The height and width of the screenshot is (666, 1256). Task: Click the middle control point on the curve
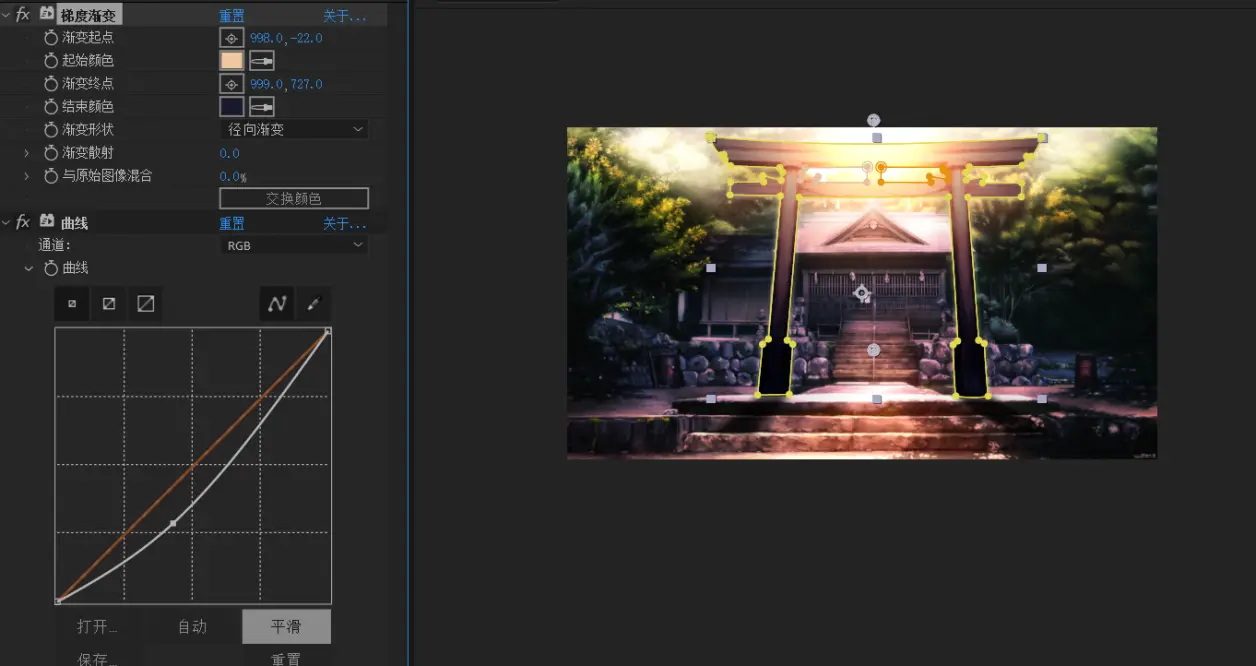tap(173, 523)
